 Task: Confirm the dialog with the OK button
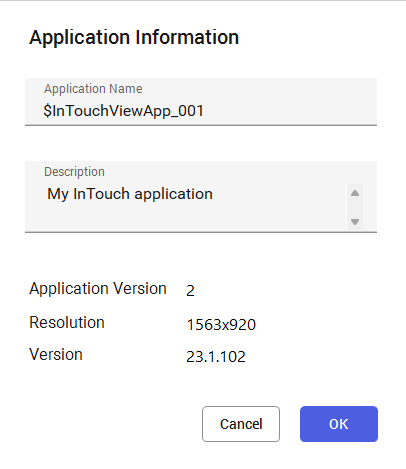click(339, 424)
